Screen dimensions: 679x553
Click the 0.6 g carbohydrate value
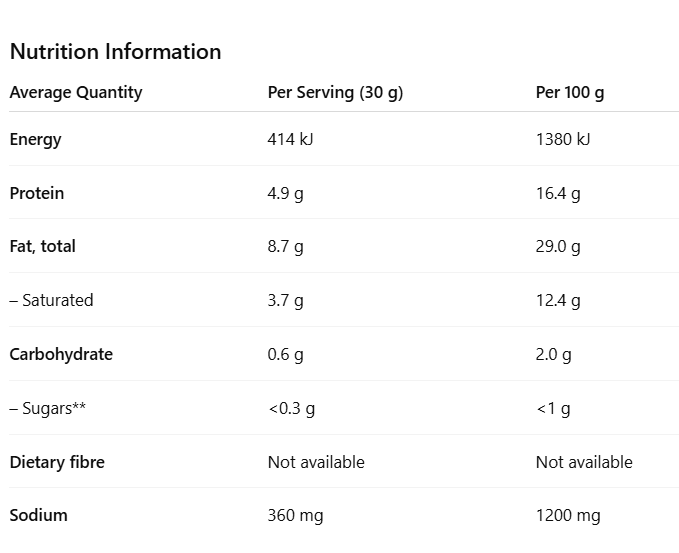286,355
